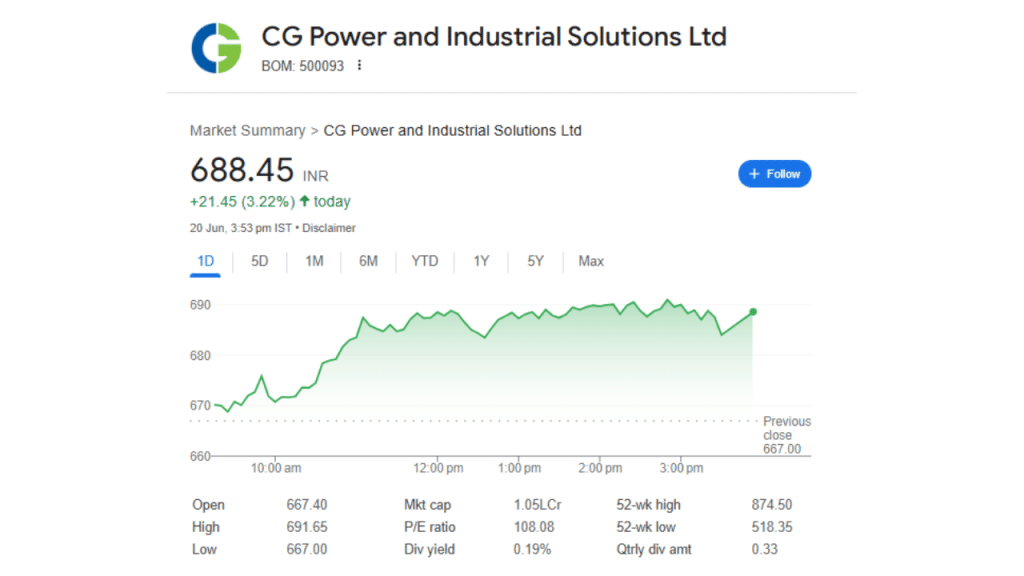Screen dimensions: 1024x576
Task: Show the Max chart range
Action: 591,261
